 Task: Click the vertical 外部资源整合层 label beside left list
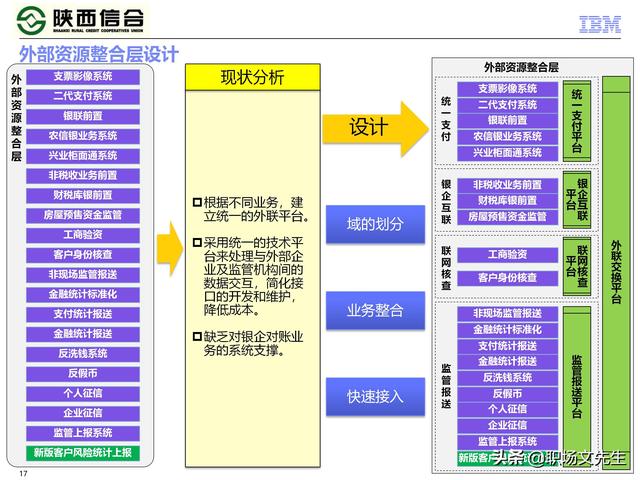[16, 118]
